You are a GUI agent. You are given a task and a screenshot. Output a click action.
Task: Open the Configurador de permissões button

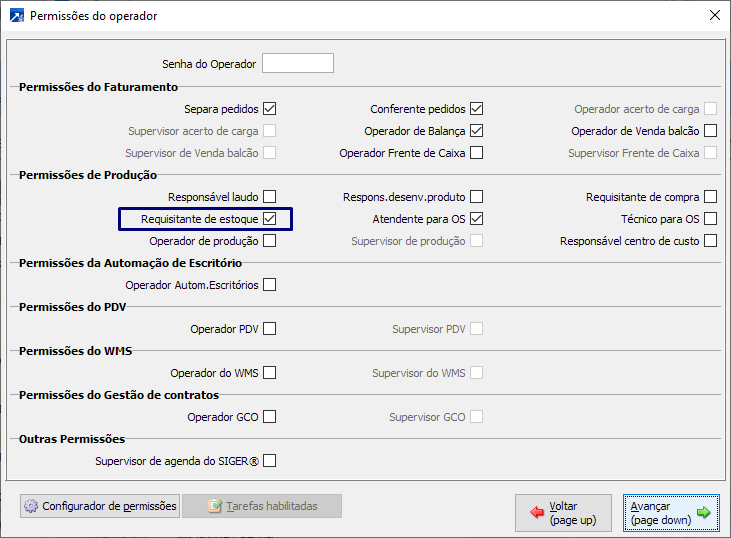(100, 506)
